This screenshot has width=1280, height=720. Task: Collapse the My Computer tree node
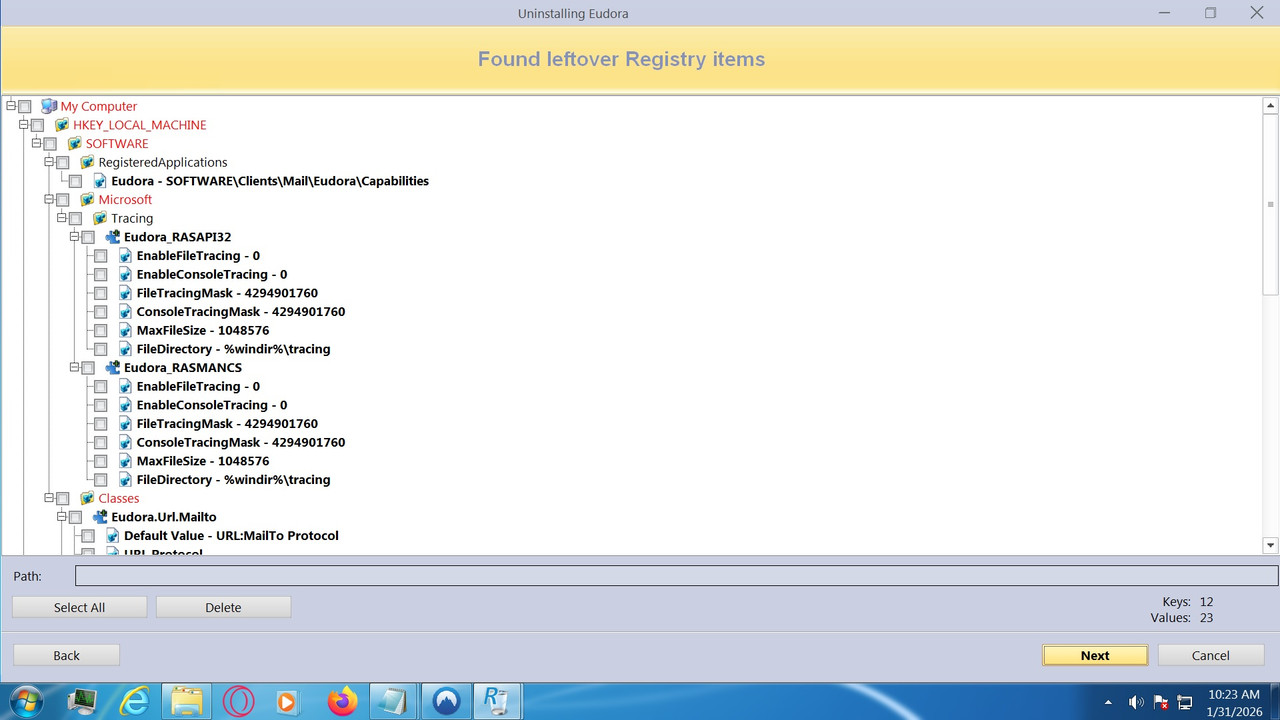click(x=11, y=105)
